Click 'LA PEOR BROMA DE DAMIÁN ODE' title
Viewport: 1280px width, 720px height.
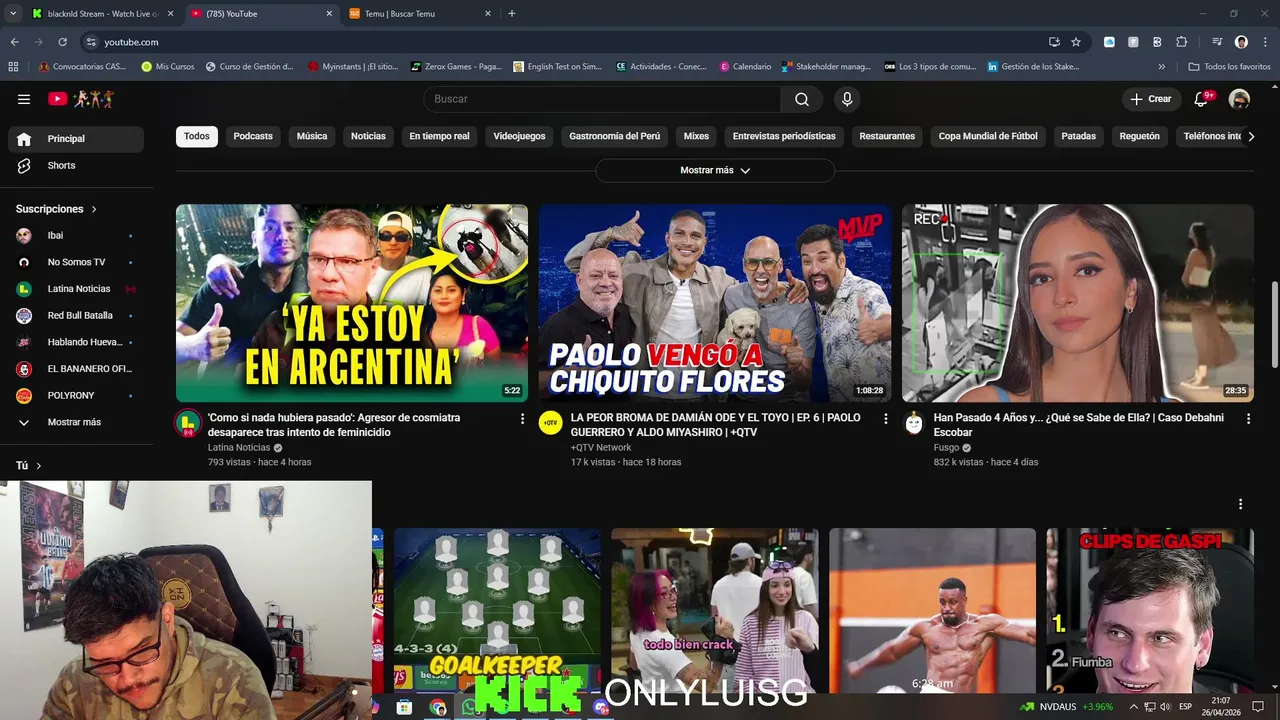click(x=715, y=425)
